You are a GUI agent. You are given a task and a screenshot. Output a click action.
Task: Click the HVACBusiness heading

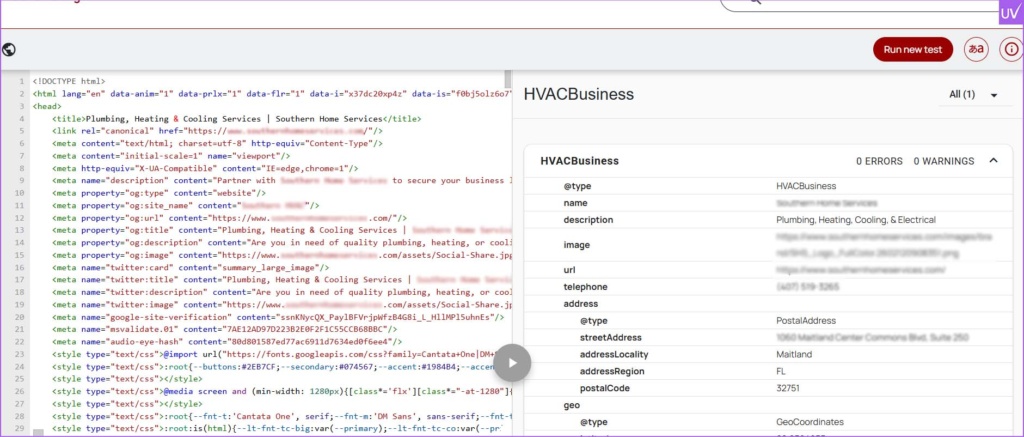point(578,95)
